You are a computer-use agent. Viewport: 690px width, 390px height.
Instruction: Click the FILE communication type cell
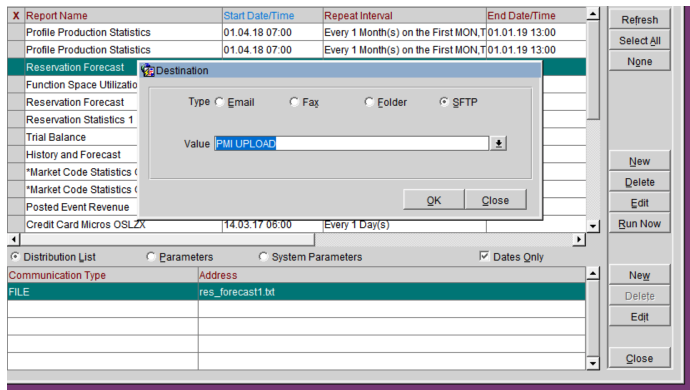[x=103, y=292]
